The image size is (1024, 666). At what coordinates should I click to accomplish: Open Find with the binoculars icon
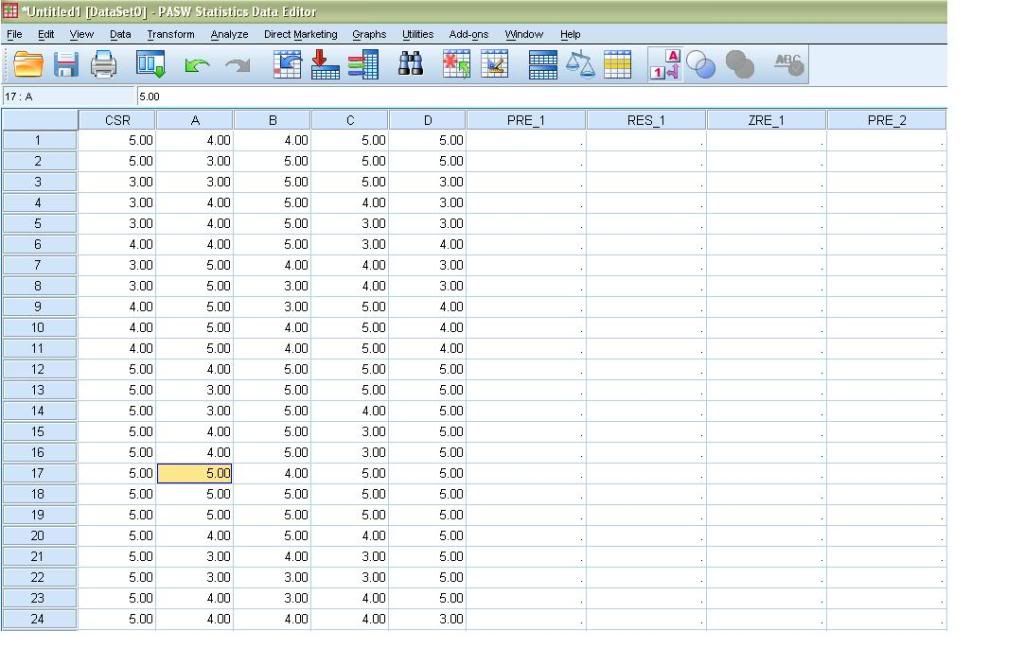(x=411, y=65)
